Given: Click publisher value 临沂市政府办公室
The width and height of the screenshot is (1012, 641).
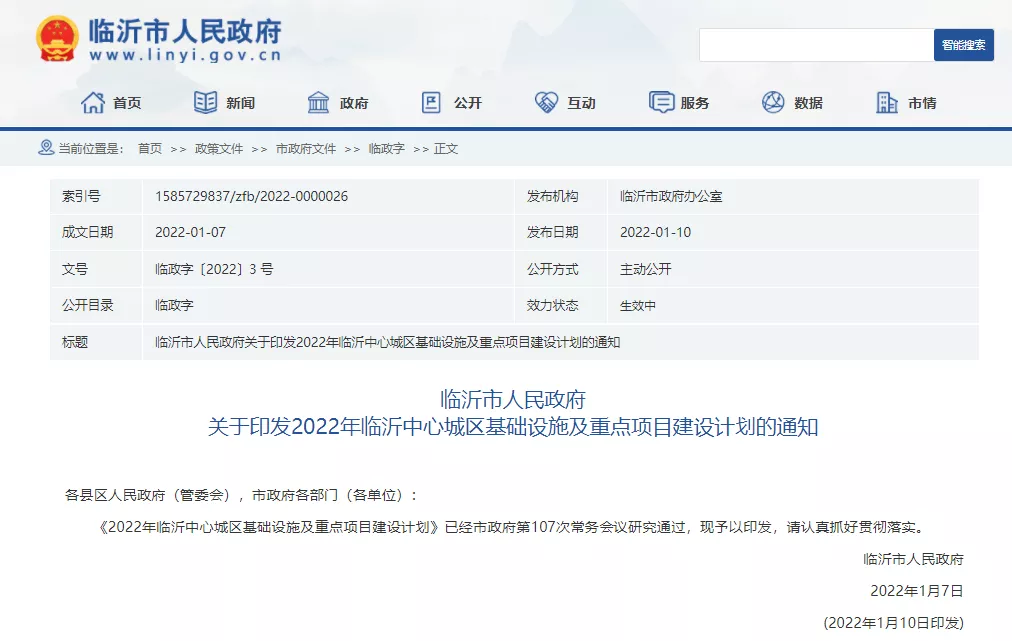Looking at the screenshot, I should [671, 196].
